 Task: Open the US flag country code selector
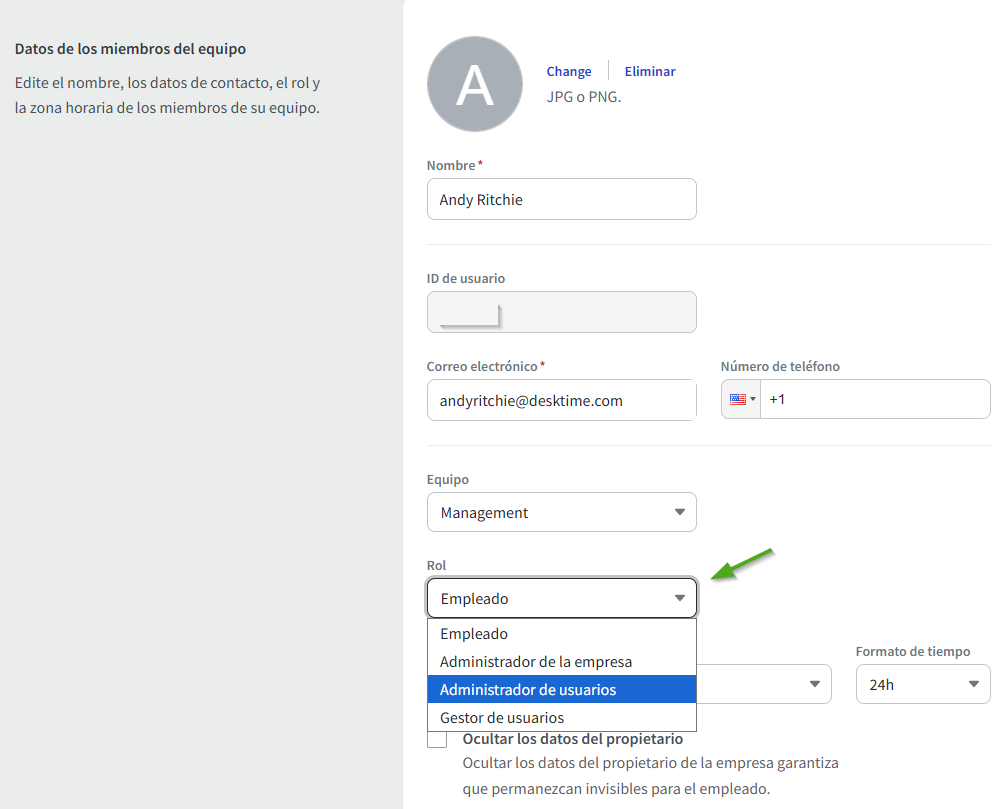(x=741, y=399)
